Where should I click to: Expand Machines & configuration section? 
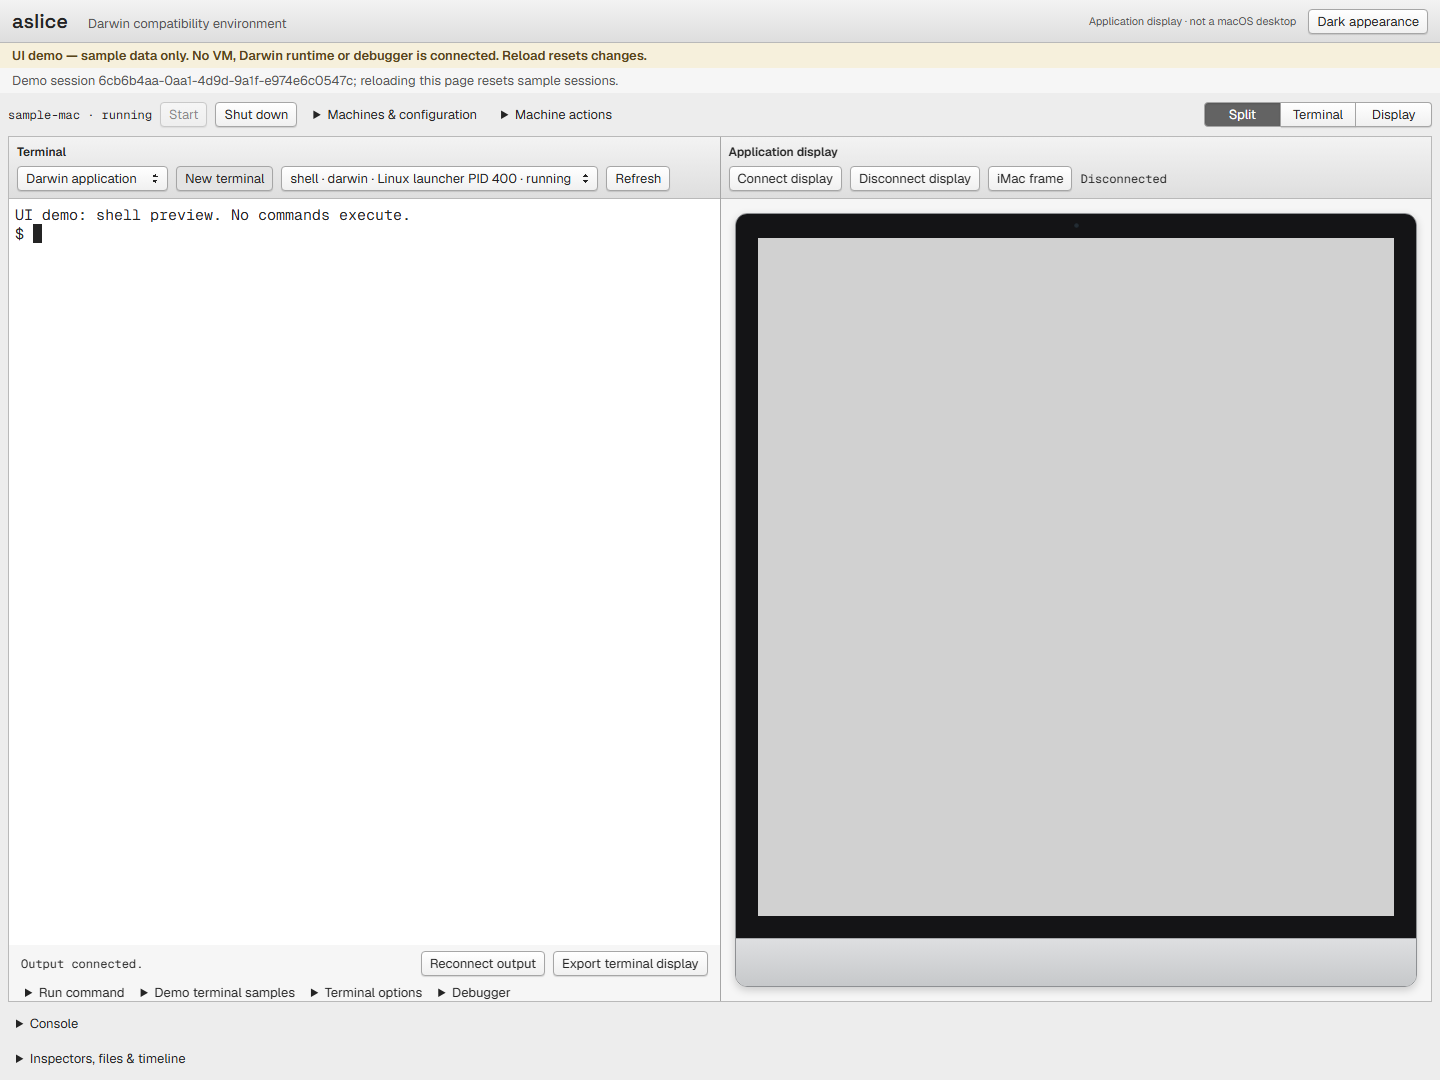click(x=395, y=115)
